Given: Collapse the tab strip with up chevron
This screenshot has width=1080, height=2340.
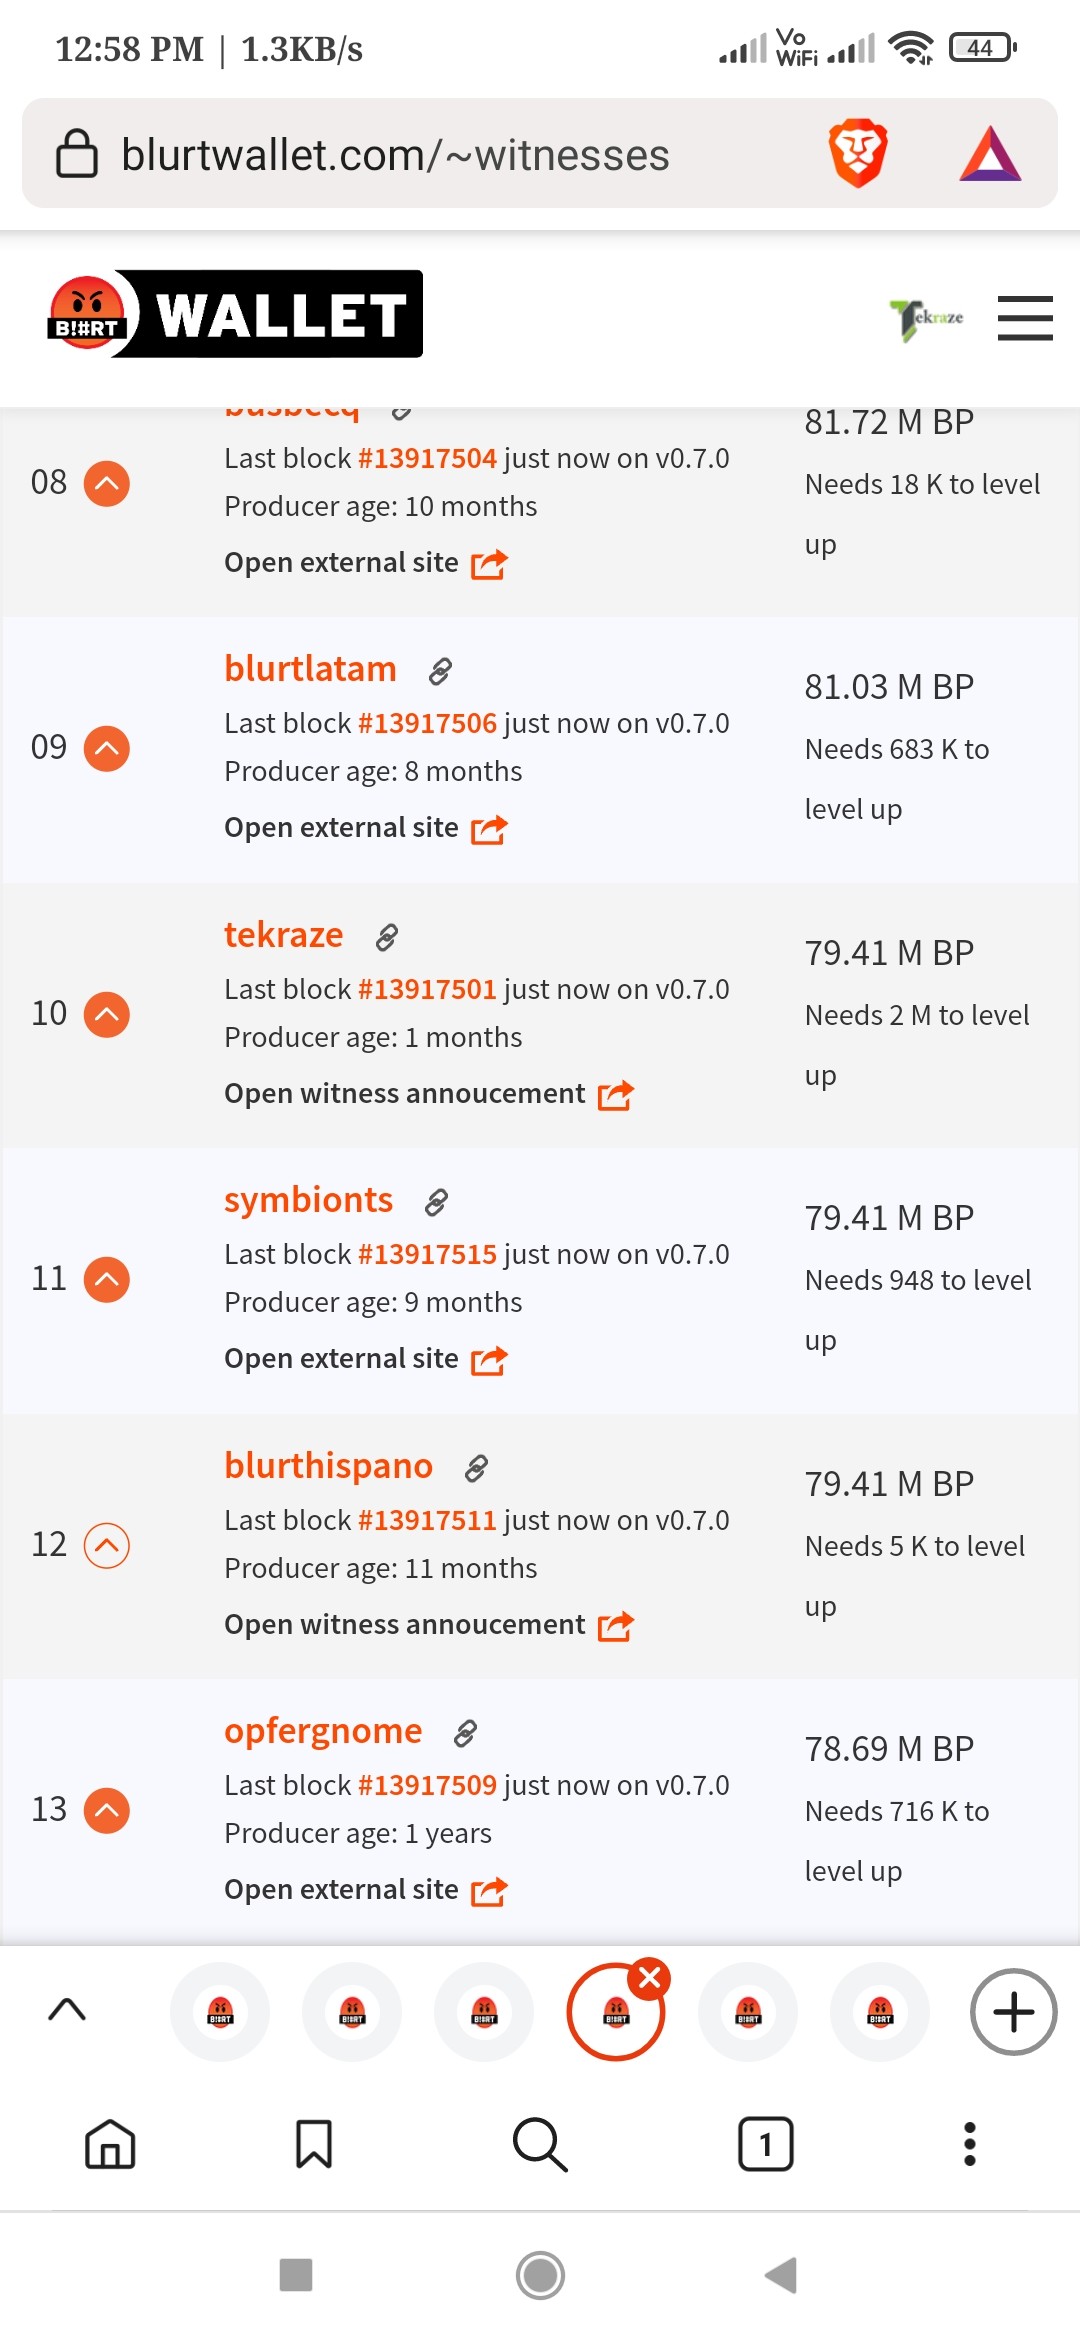Looking at the screenshot, I should click(67, 2010).
